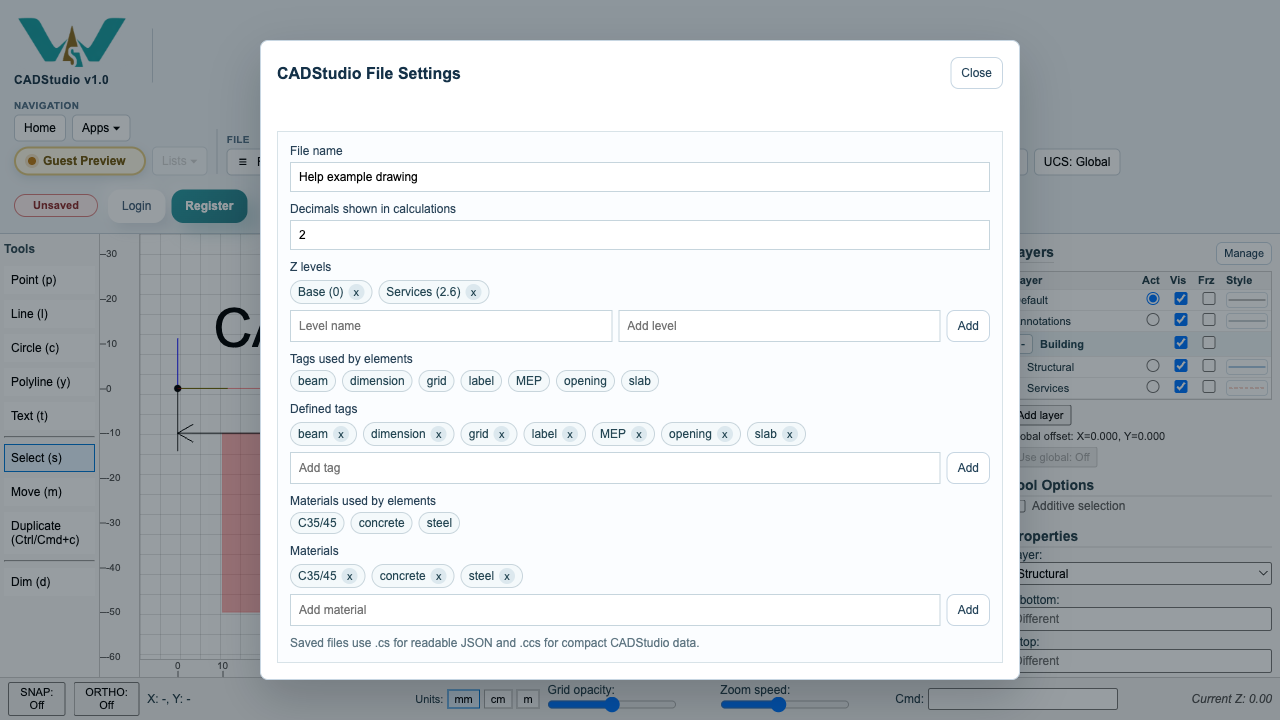Adjust the Grid opacity slider
Screen dimensions: 1280x720
(x=612, y=704)
